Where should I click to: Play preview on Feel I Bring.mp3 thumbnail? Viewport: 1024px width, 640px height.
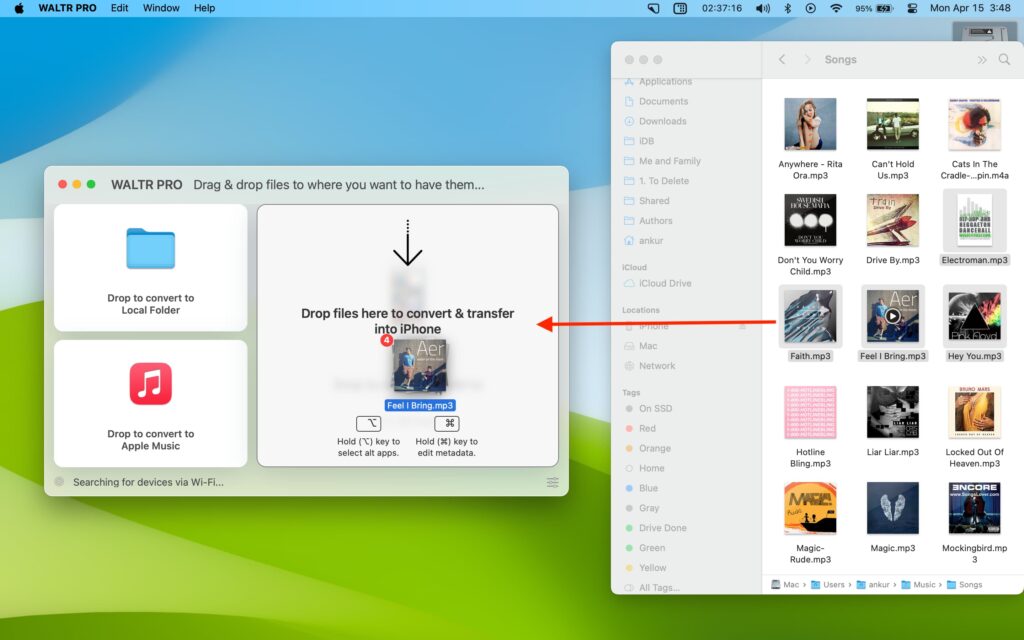(x=892, y=316)
